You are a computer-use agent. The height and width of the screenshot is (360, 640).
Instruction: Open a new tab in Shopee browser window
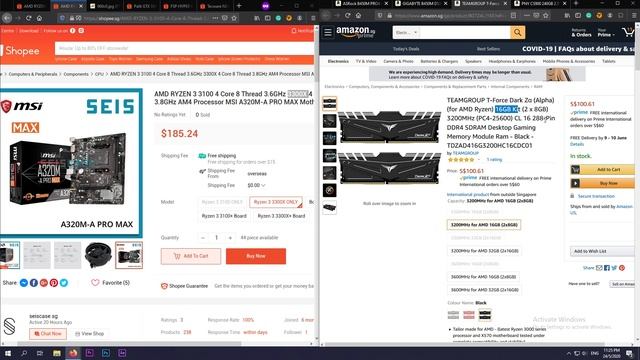[x=239, y=6]
